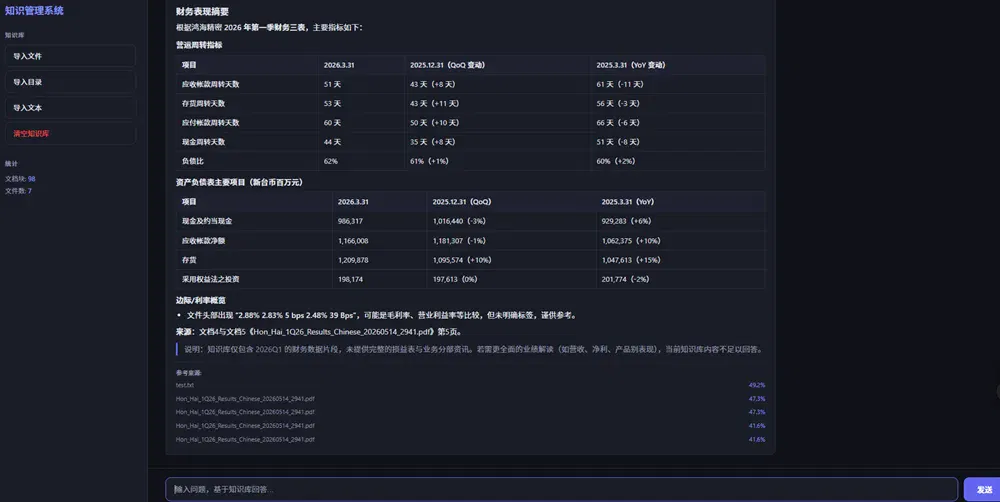The height and width of the screenshot is (502, 1000).
Task: Click the 边际/利率概览 heading
Action: coord(201,300)
